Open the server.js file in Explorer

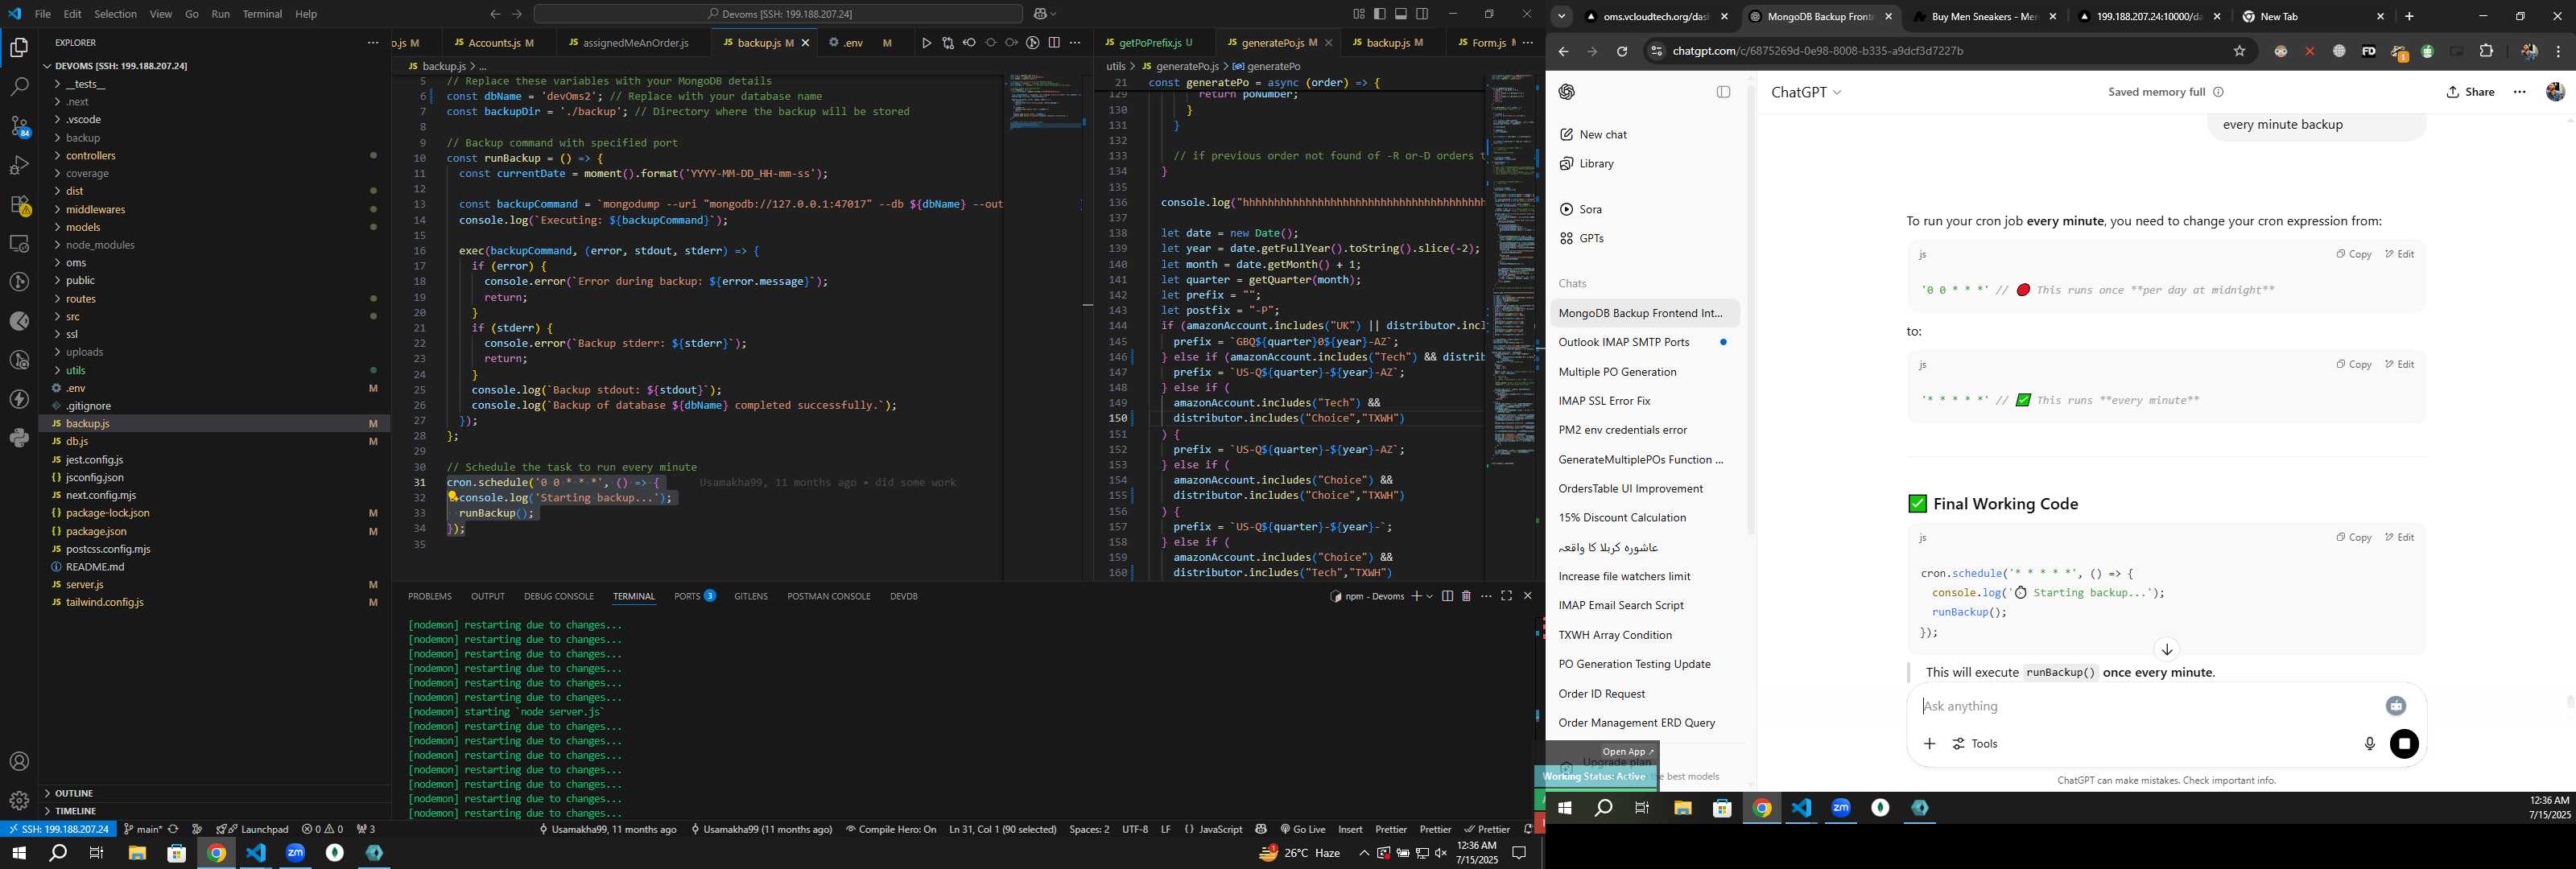tap(214, 585)
